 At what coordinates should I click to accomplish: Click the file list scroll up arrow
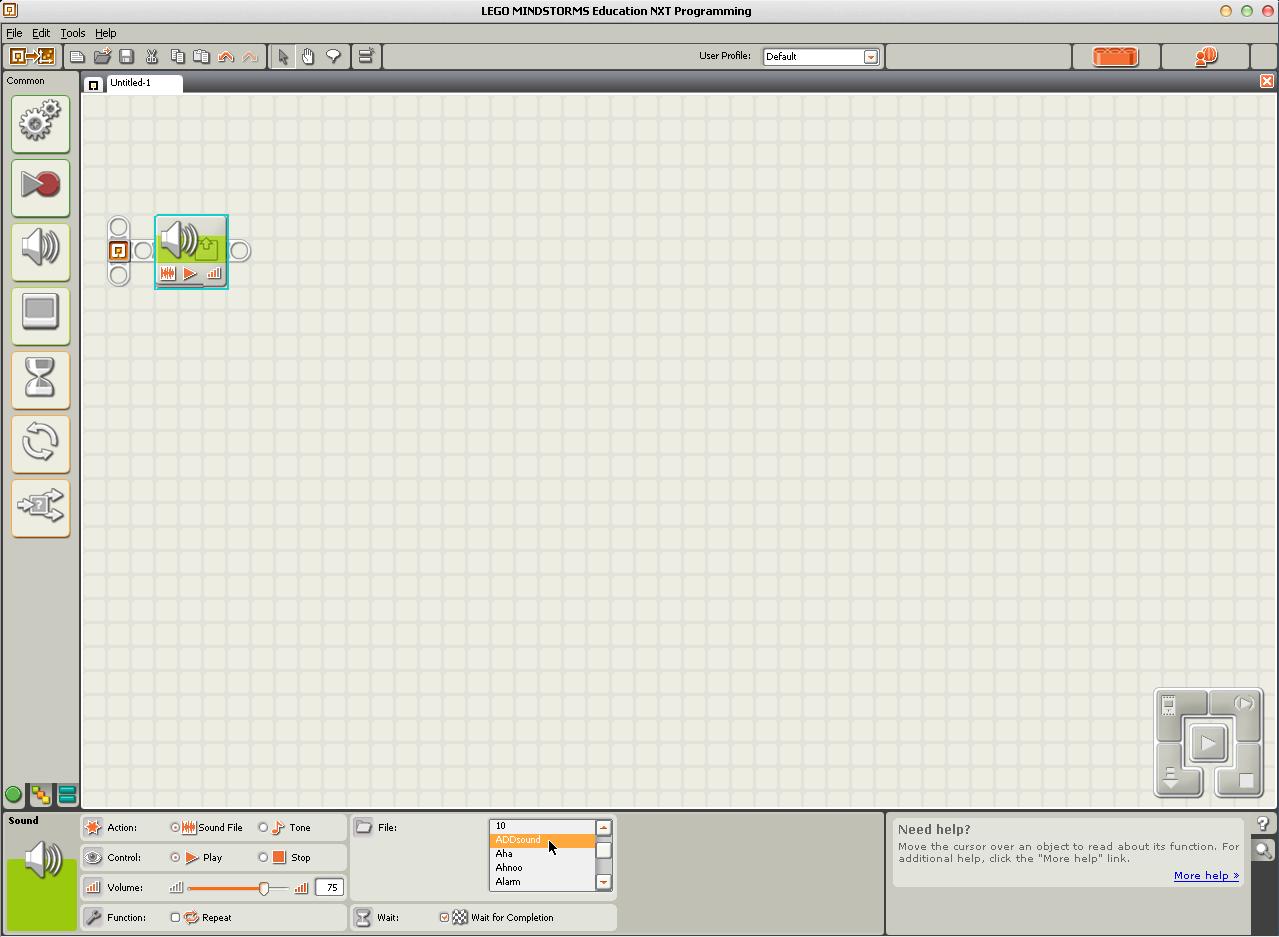pos(603,827)
